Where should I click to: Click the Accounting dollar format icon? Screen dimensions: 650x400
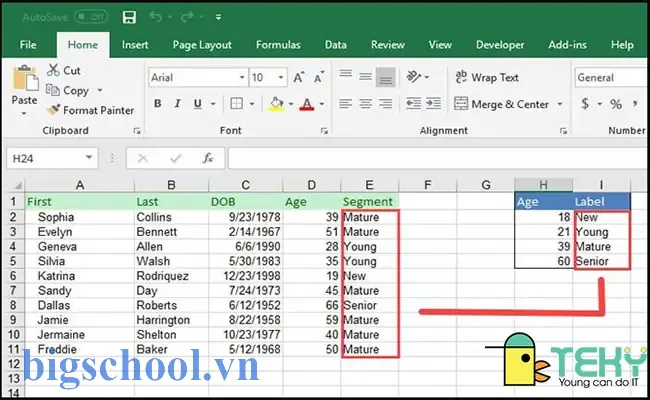click(585, 104)
